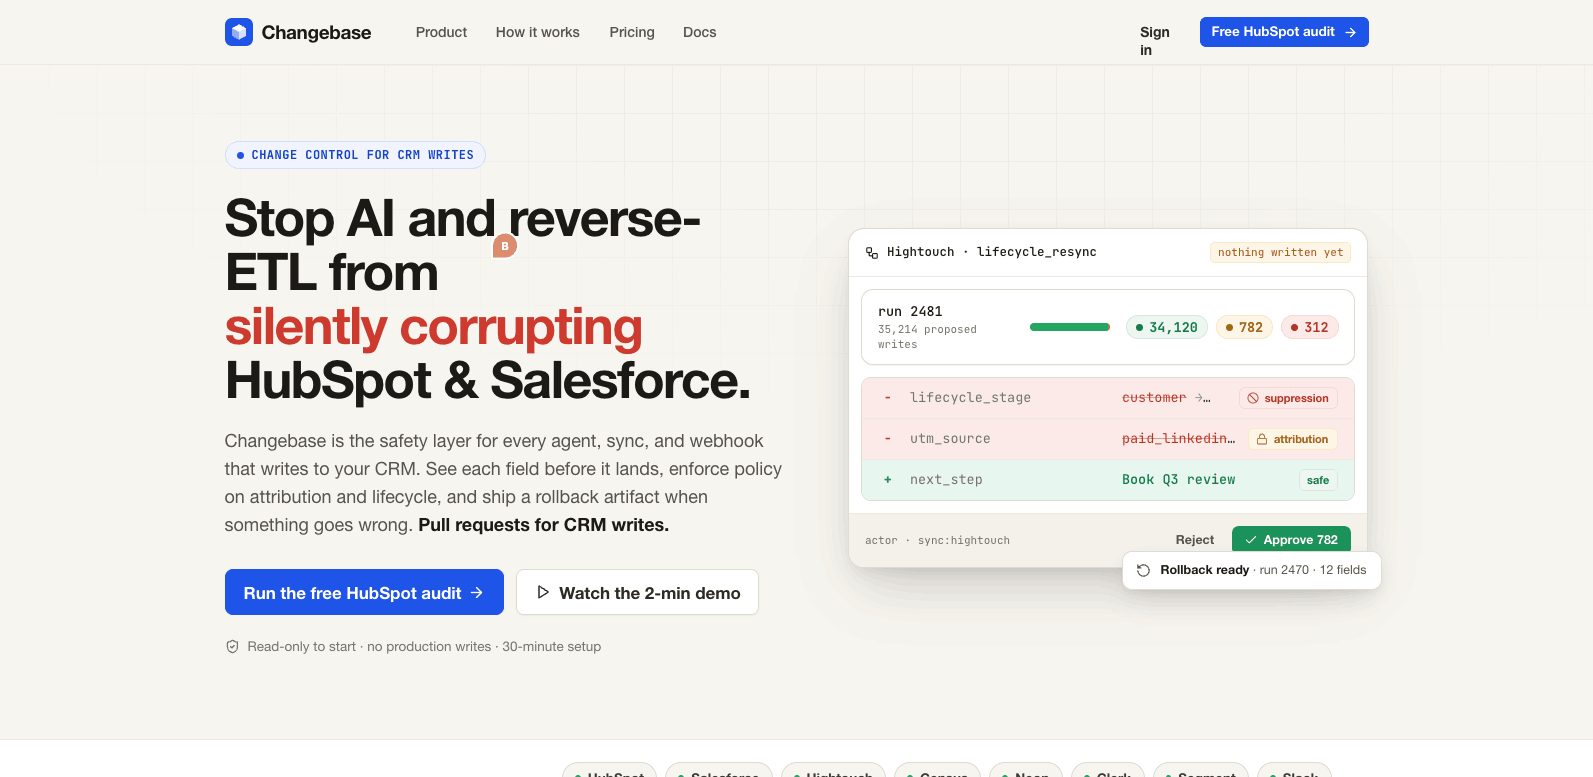The image size is (1593, 777).
Task: Click the run 2481 title
Action: coord(910,311)
